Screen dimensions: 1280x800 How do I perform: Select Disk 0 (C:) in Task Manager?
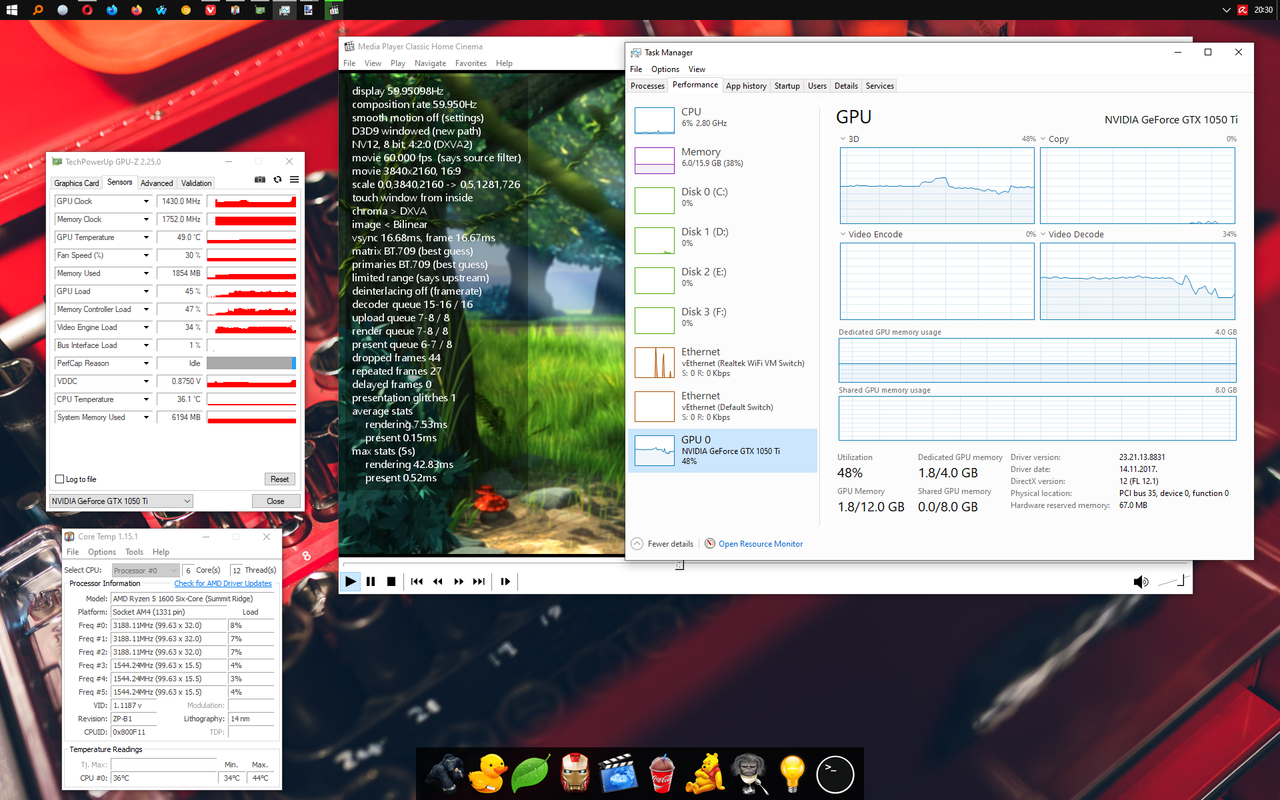722,199
